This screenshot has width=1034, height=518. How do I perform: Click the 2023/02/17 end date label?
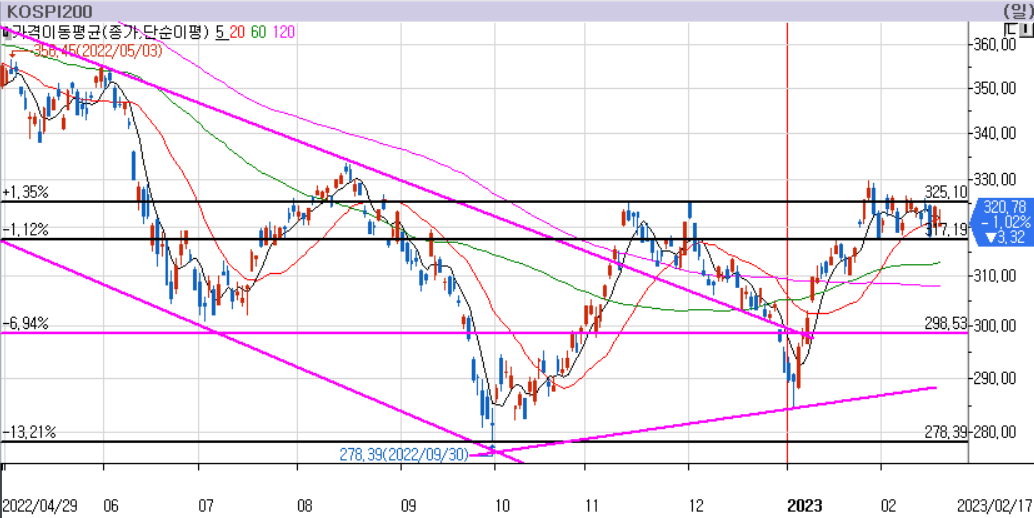tap(994, 506)
